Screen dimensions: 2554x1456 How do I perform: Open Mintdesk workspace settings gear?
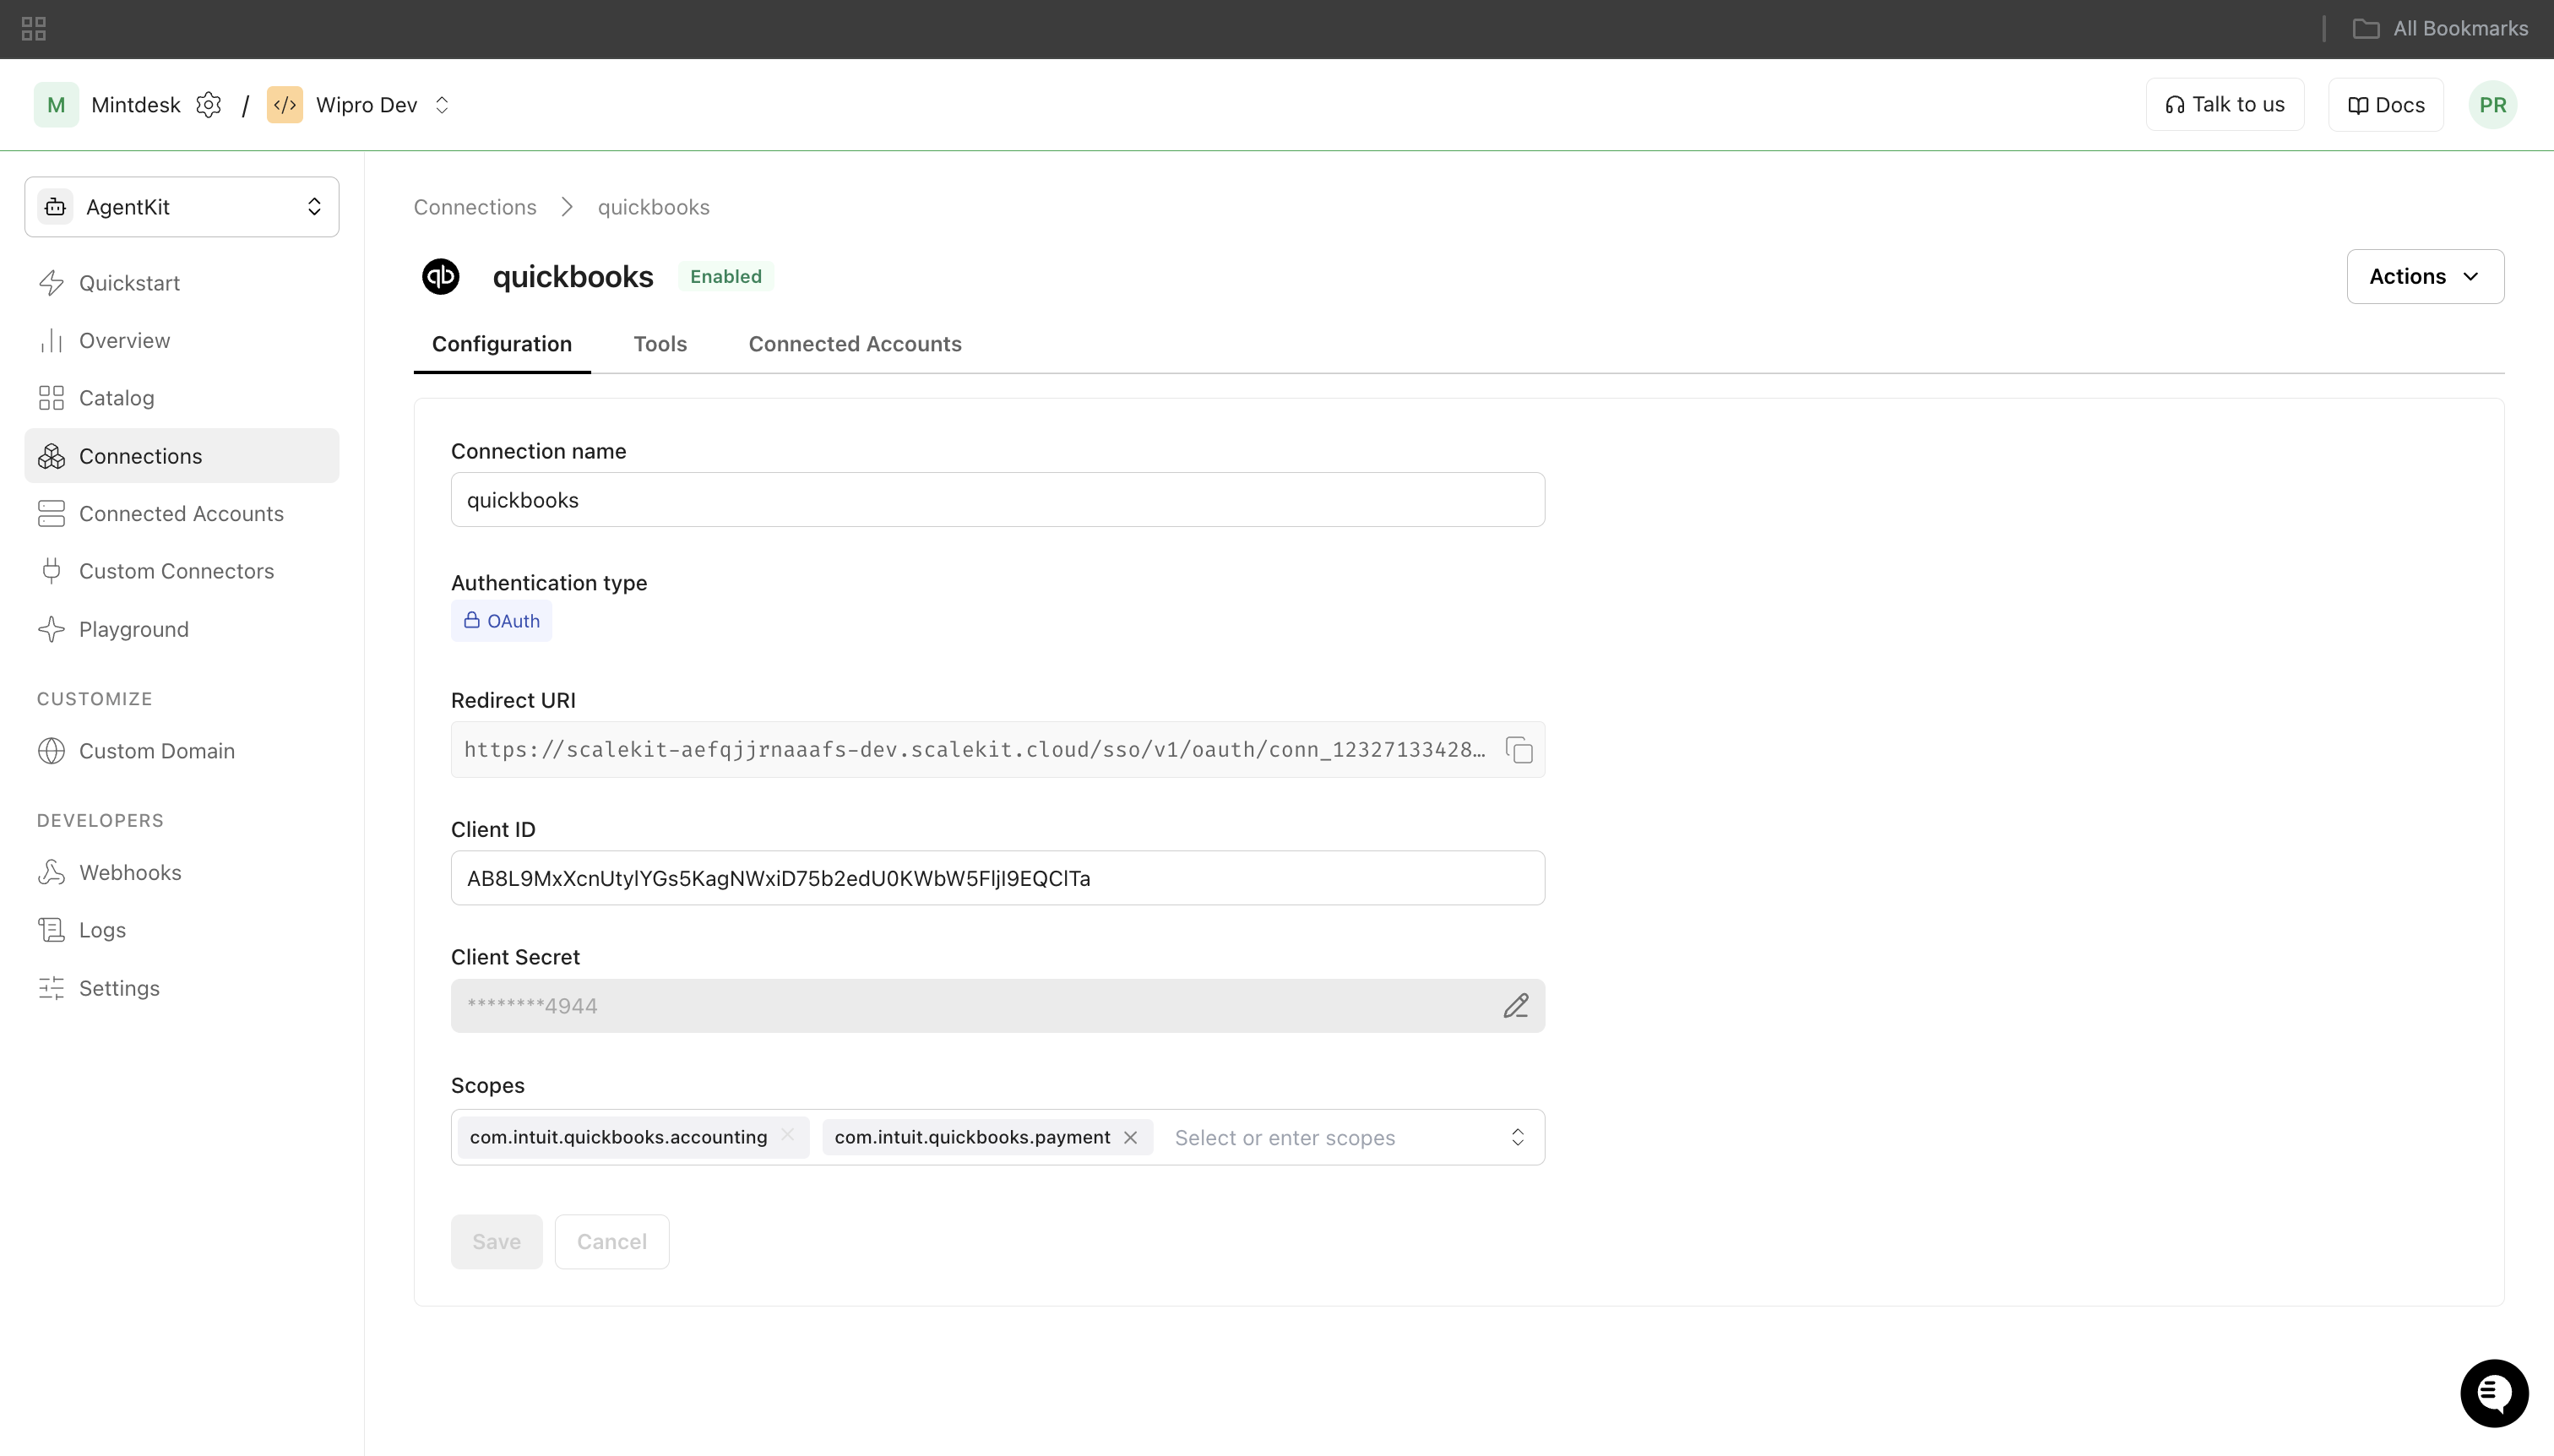tap(208, 105)
